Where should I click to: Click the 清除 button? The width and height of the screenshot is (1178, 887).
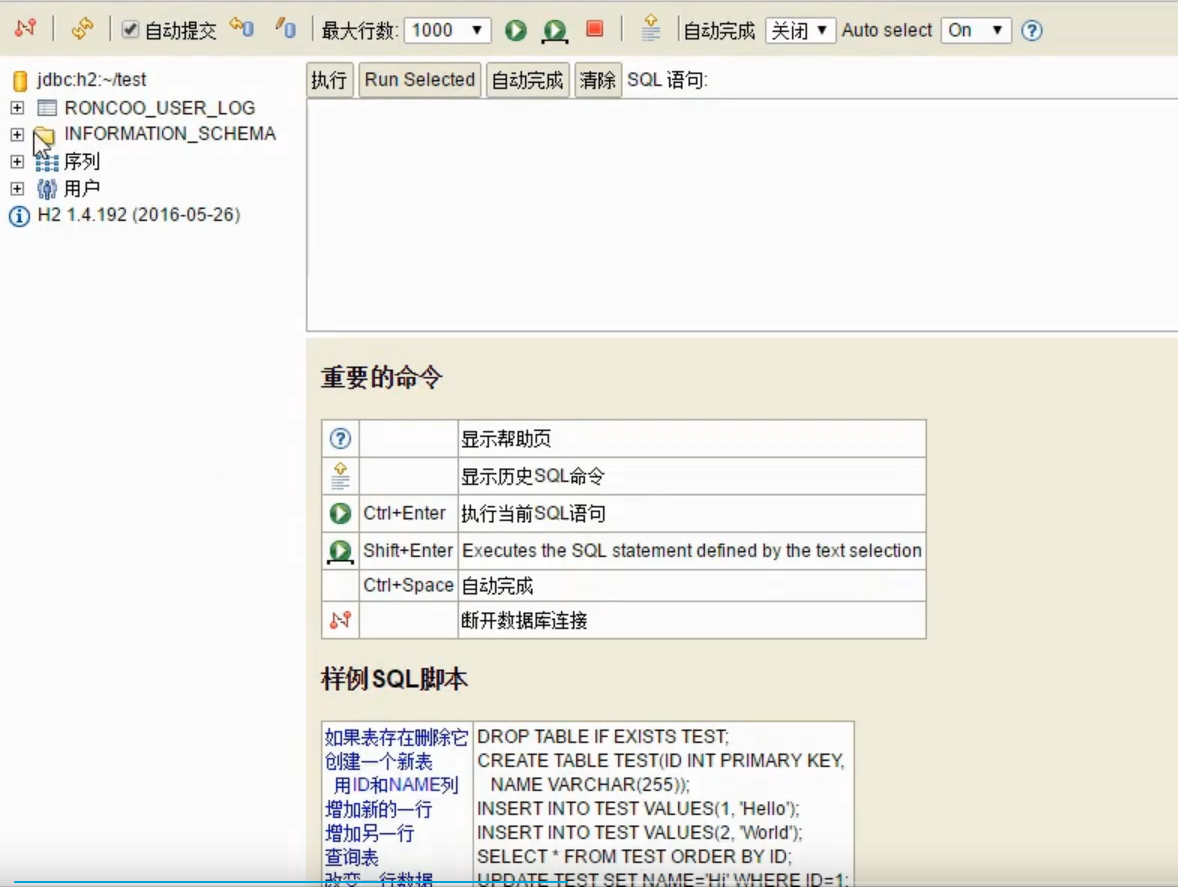[x=598, y=80]
